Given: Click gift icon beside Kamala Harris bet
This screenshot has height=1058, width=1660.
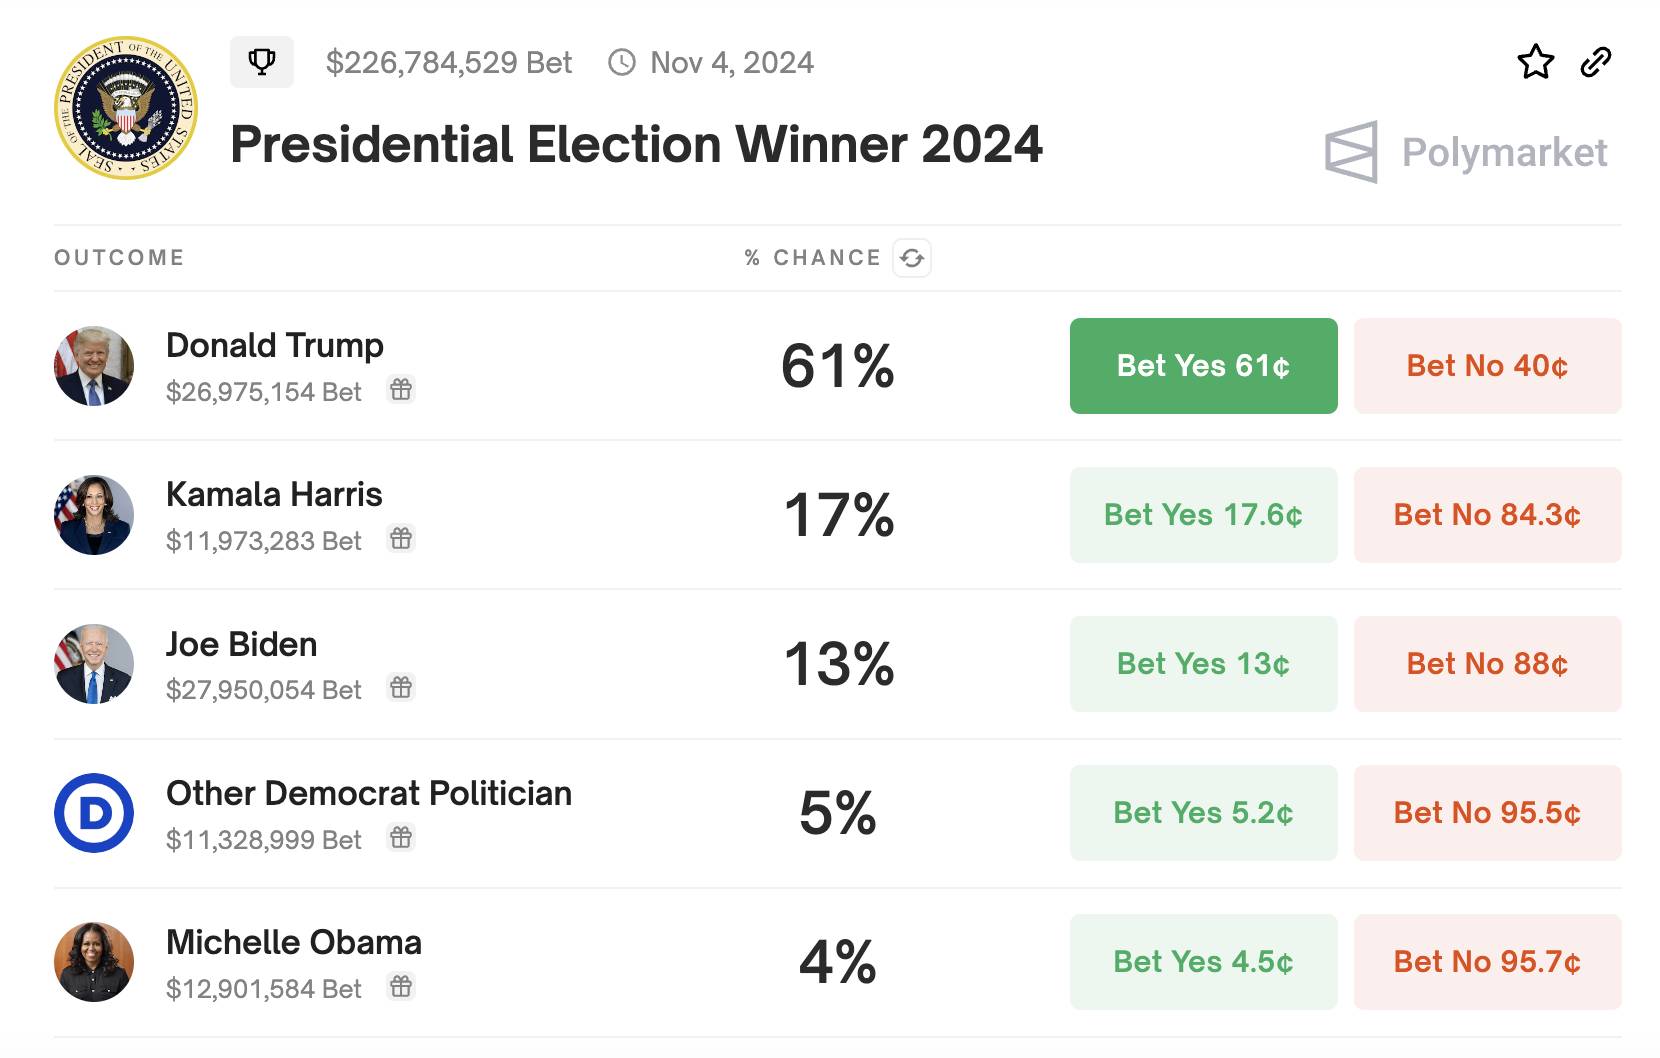Looking at the screenshot, I should [x=401, y=539].
